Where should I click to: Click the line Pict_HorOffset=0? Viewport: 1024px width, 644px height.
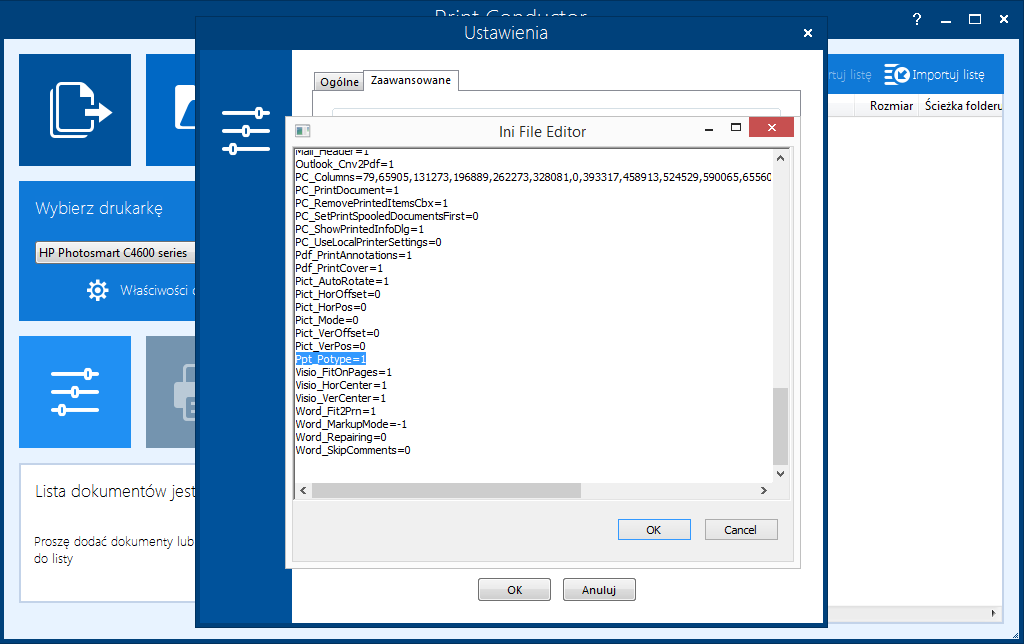click(338, 295)
